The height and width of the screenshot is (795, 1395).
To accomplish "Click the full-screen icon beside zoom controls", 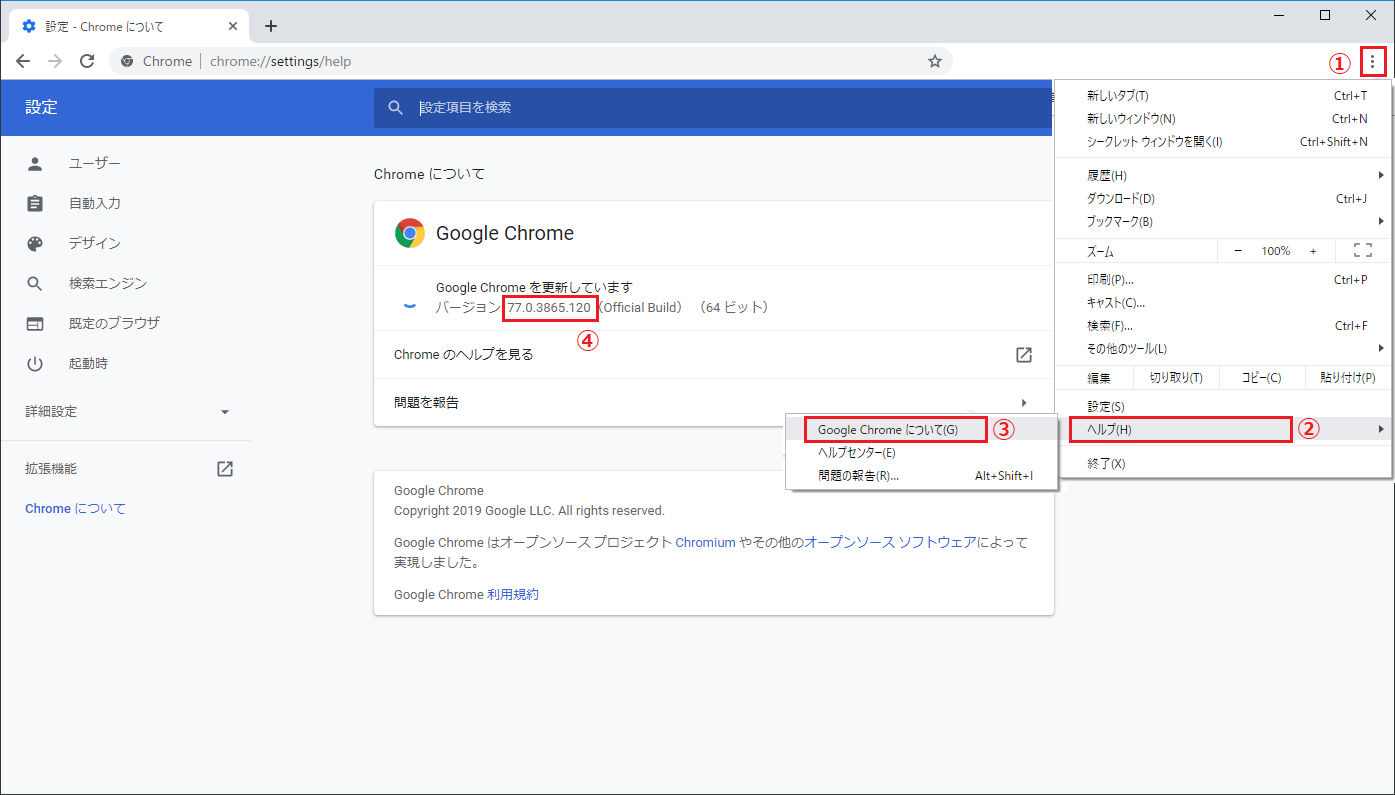I will click(1362, 250).
